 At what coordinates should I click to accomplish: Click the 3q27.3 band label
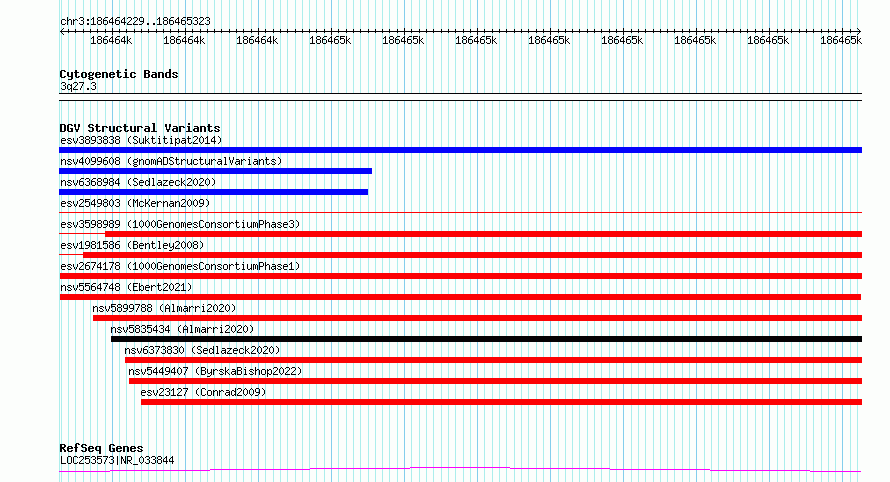(78, 86)
